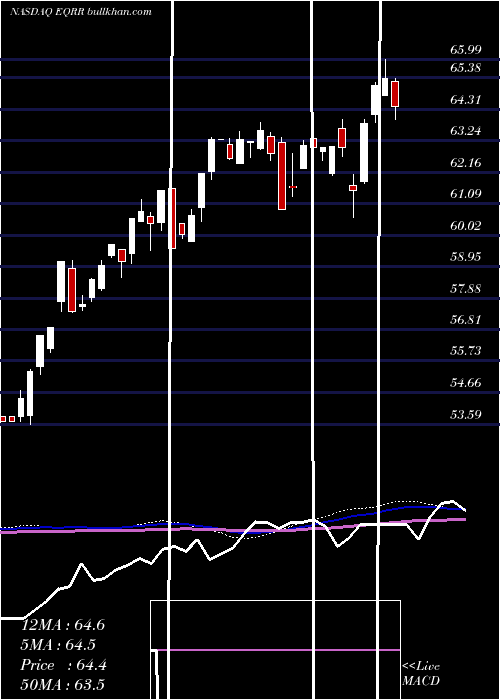Viewport: 500px width, 700px height.
Task: Click the 5MA : 64.5 readout
Action: (x=59, y=645)
